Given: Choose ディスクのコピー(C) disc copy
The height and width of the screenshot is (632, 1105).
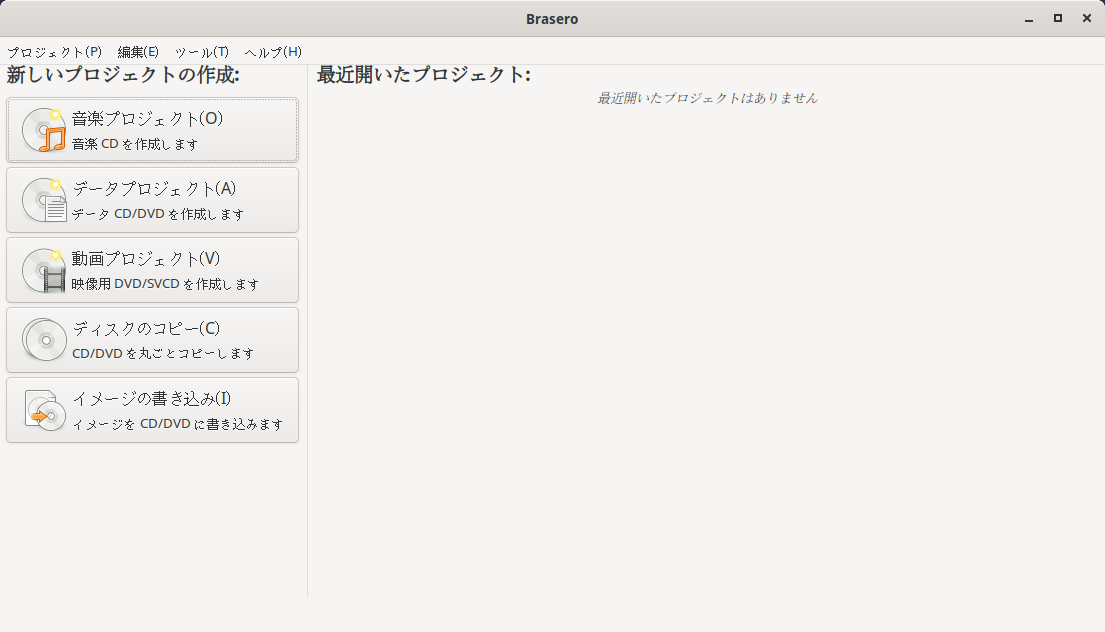Looking at the screenshot, I should [x=152, y=340].
